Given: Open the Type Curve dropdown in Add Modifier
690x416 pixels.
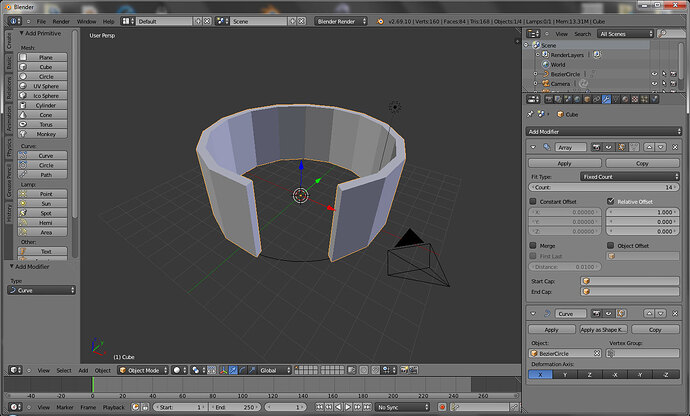Looking at the screenshot, I should click(x=42, y=290).
